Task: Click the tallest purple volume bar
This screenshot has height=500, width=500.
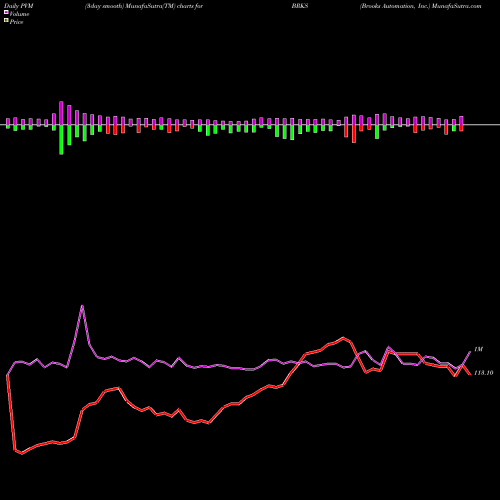Action: click(x=61, y=113)
